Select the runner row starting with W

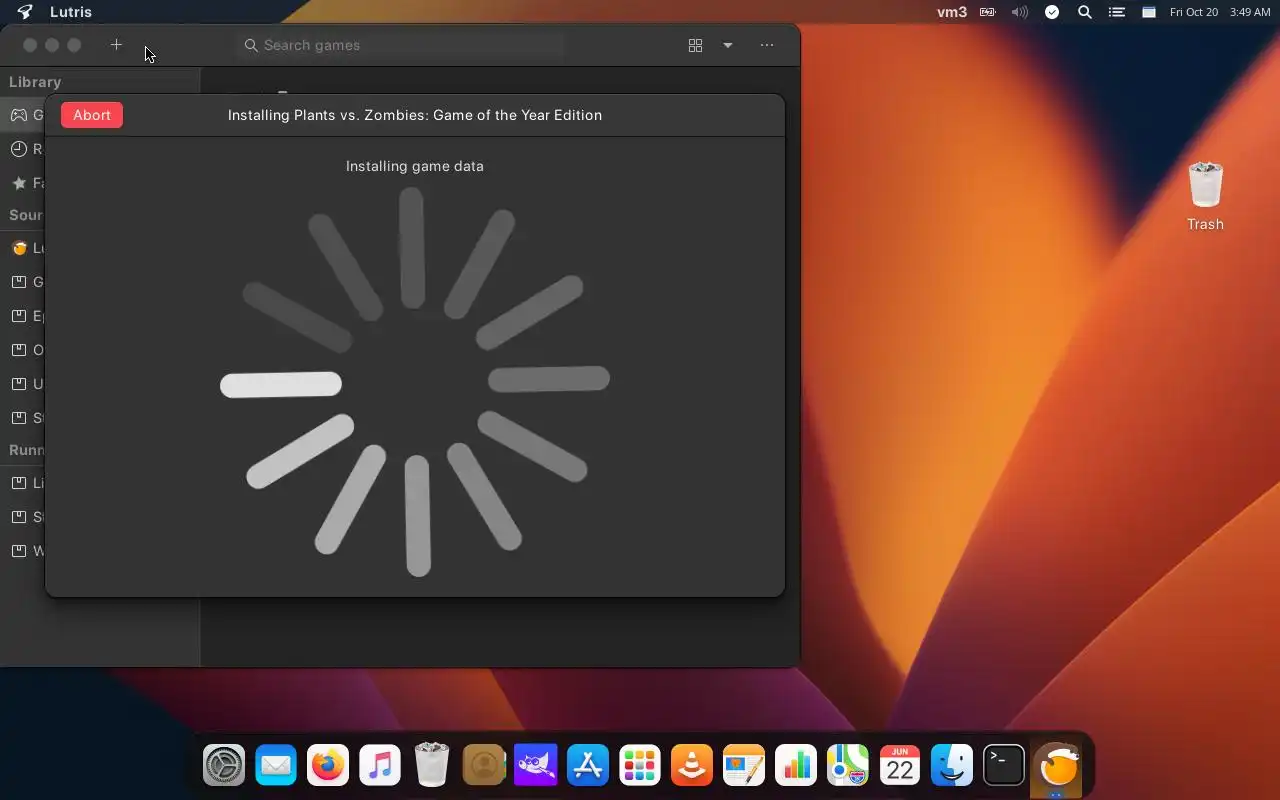click(x=22, y=551)
